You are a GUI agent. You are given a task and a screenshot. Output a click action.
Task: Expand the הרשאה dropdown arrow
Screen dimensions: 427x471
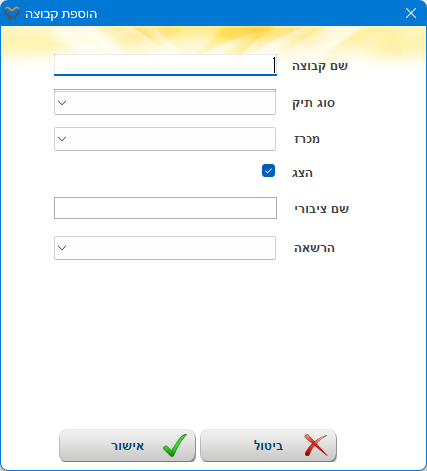pos(62,248)
